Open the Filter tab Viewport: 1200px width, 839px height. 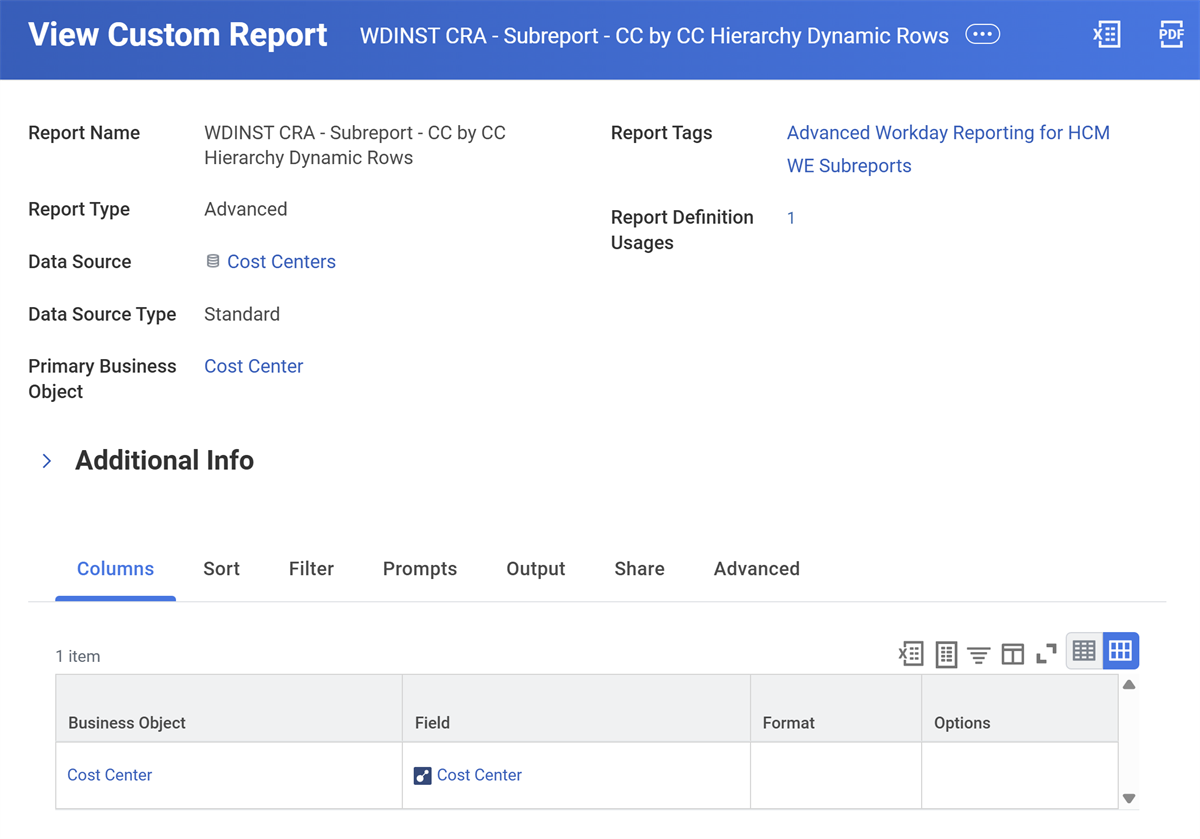(x=311, y=569)
